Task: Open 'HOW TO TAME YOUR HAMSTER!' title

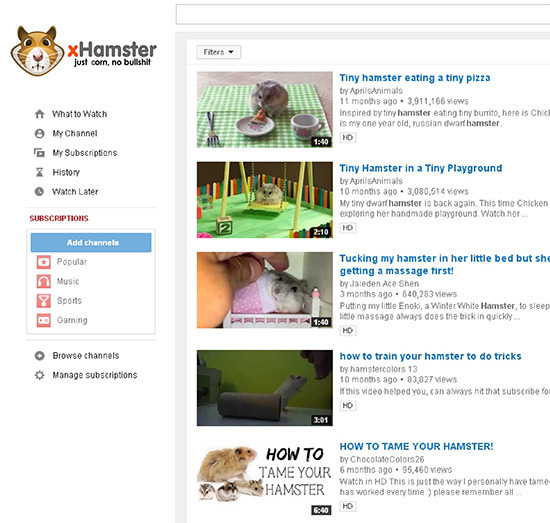Action: tap(416, 447)
